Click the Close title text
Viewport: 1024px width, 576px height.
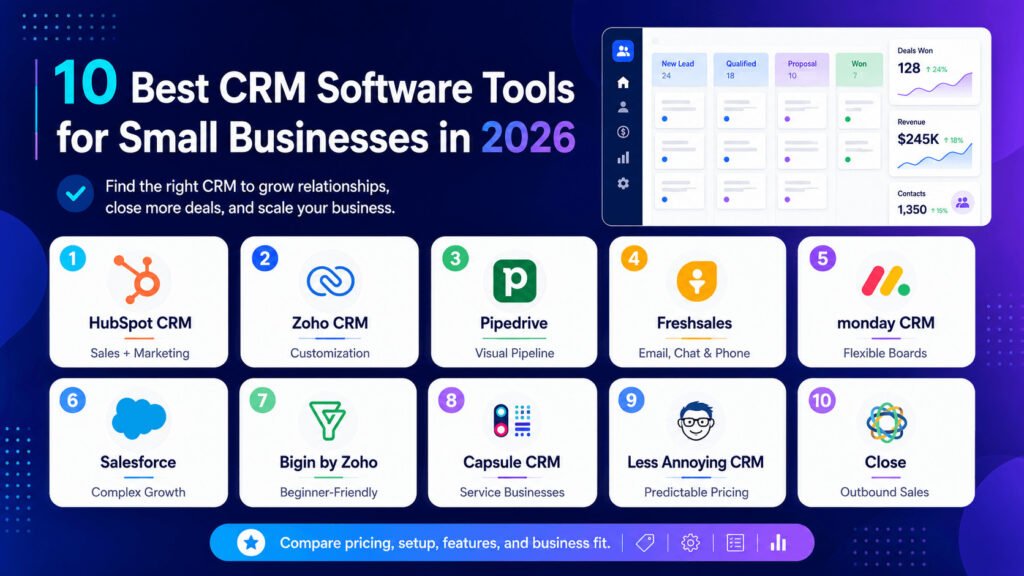(x=885, y=462)
